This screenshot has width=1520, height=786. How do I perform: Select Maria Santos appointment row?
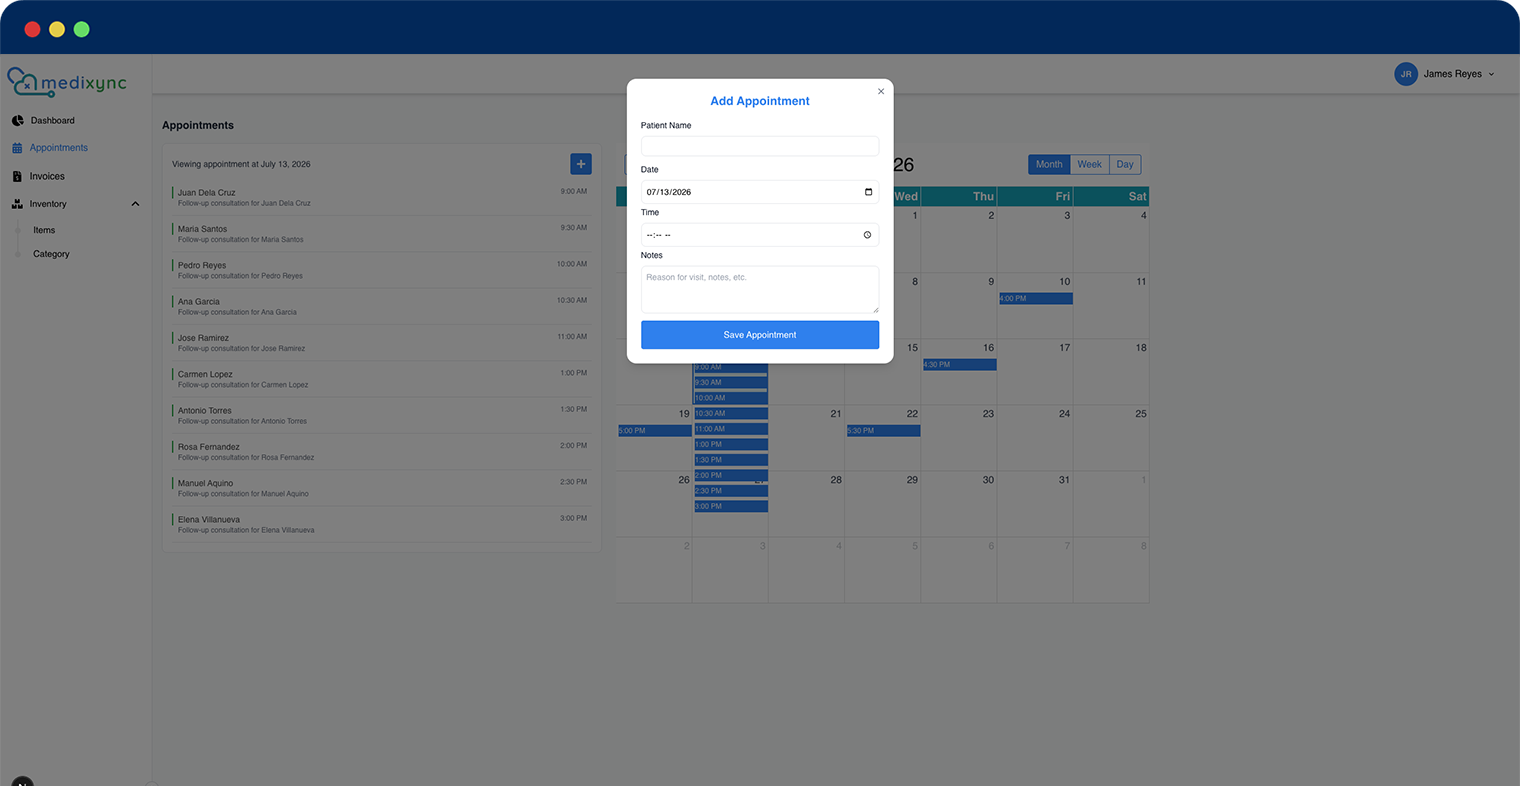(380, 234)
